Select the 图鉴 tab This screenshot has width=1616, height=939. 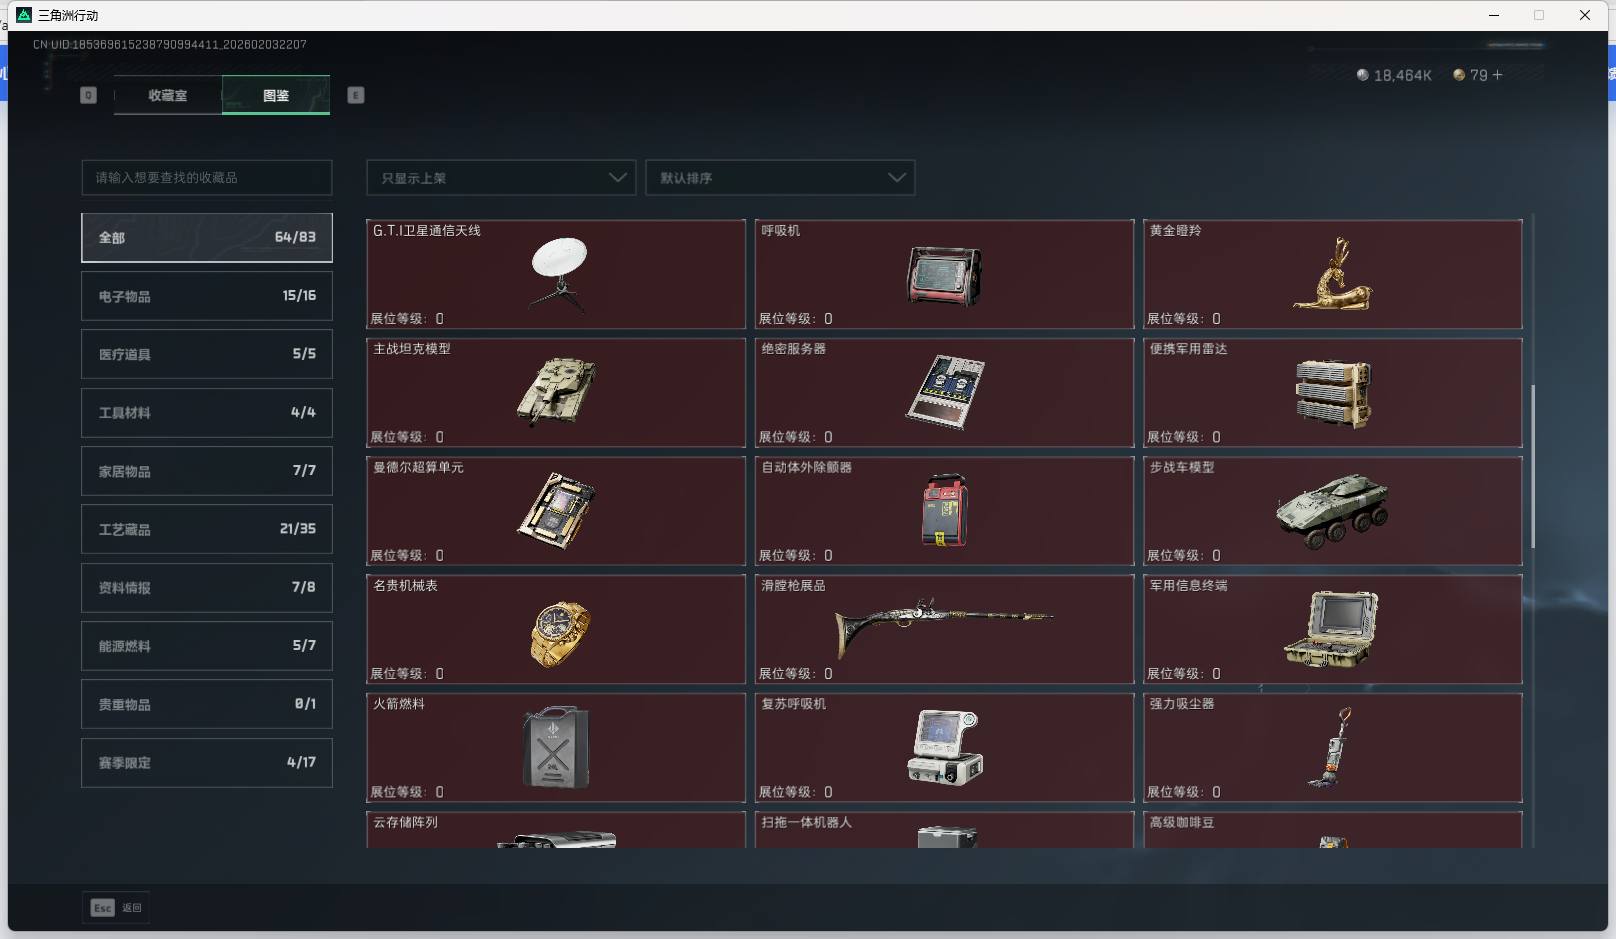276,95
